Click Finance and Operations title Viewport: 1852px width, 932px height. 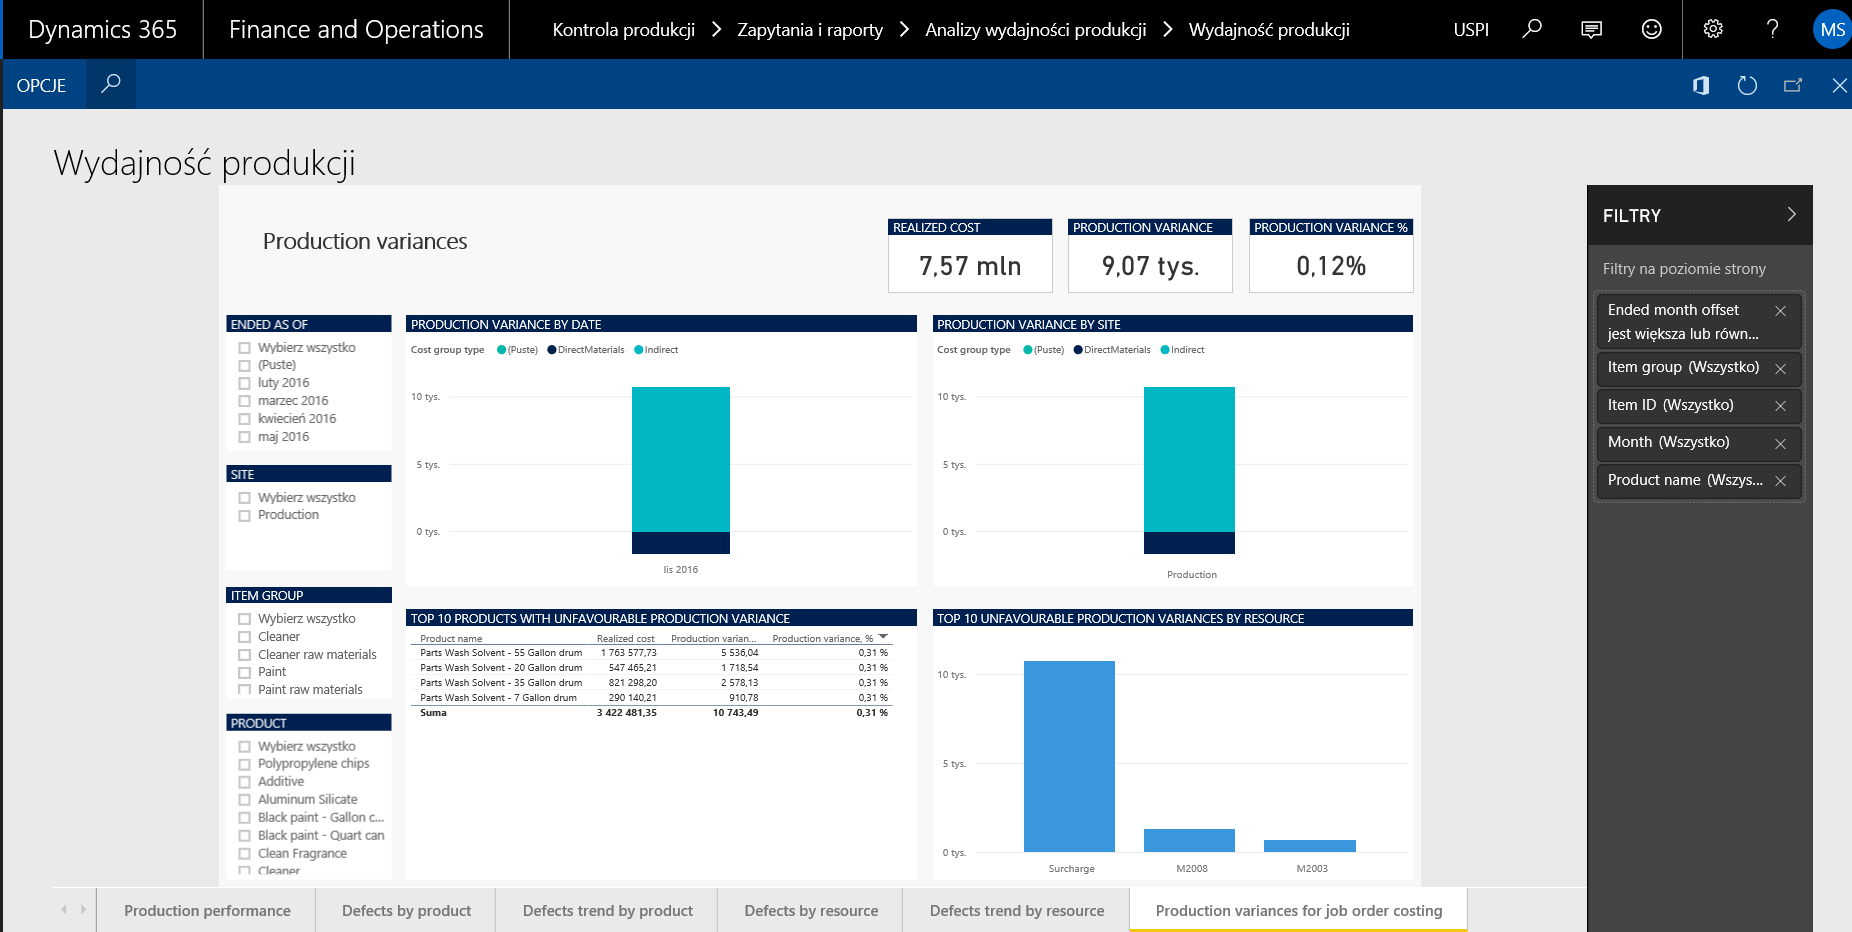coord(356,29)
